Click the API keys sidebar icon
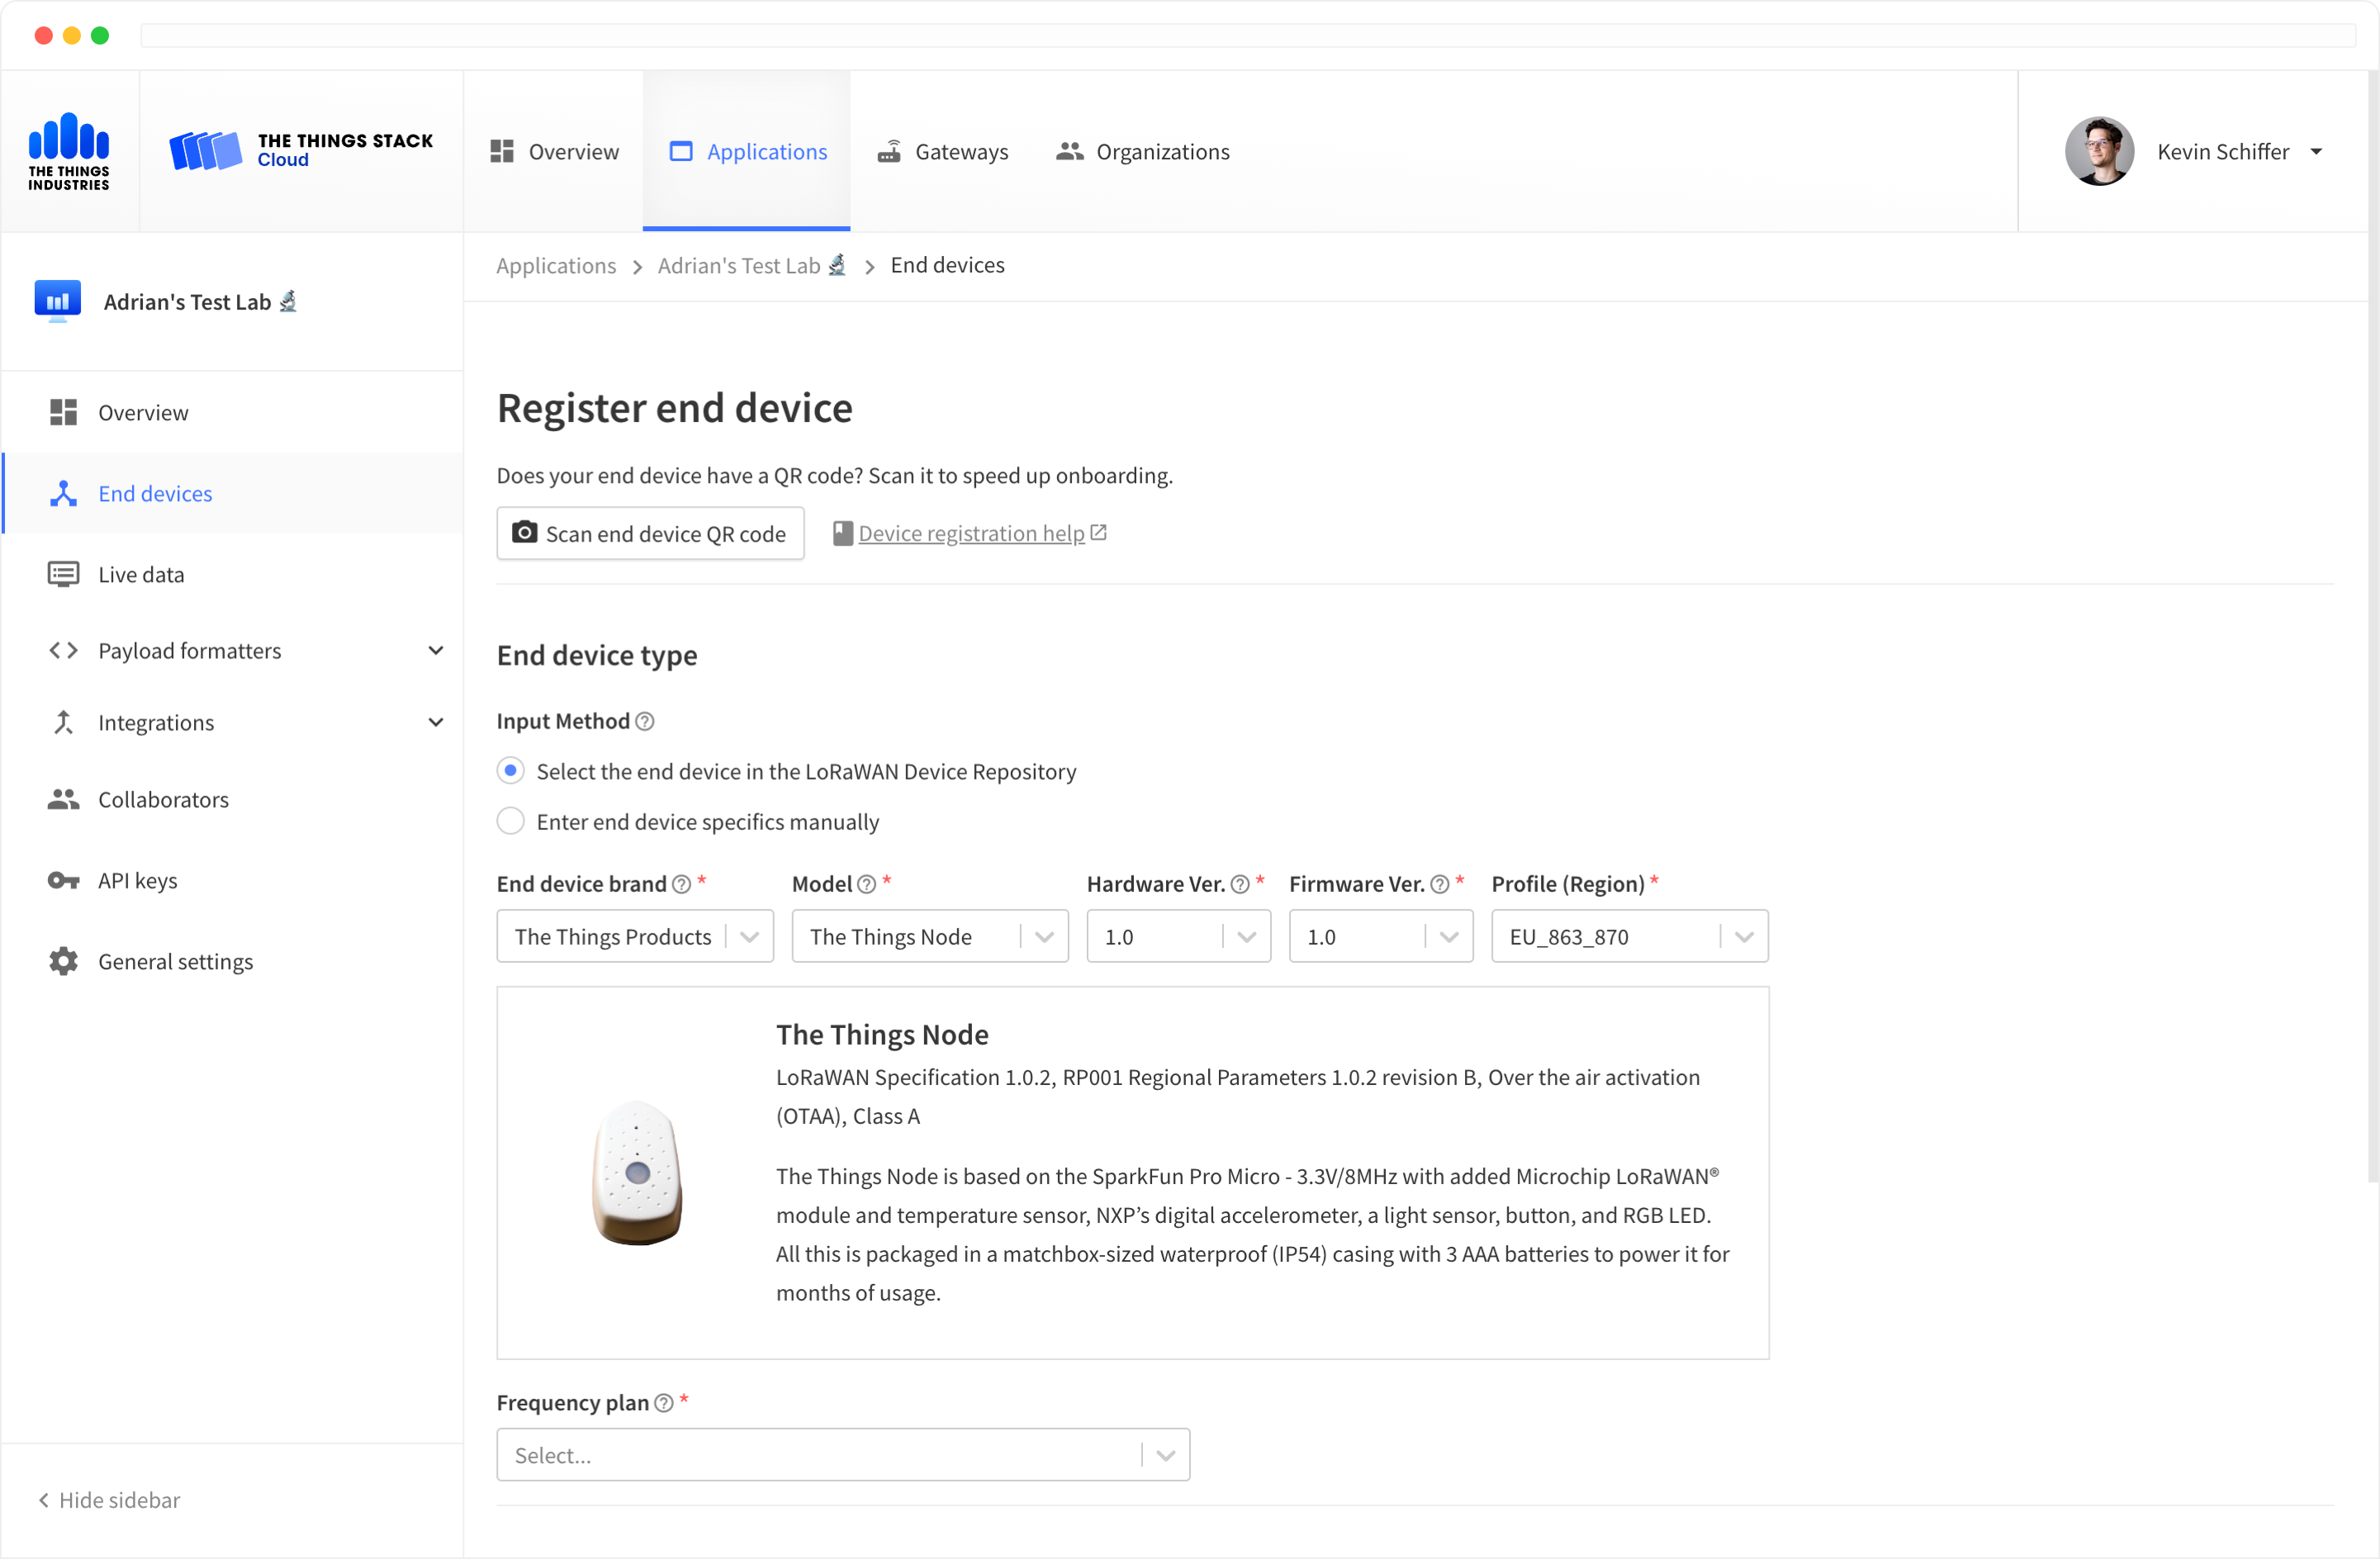Viewport: 2380px width, 1559px height. coord(61,879)
